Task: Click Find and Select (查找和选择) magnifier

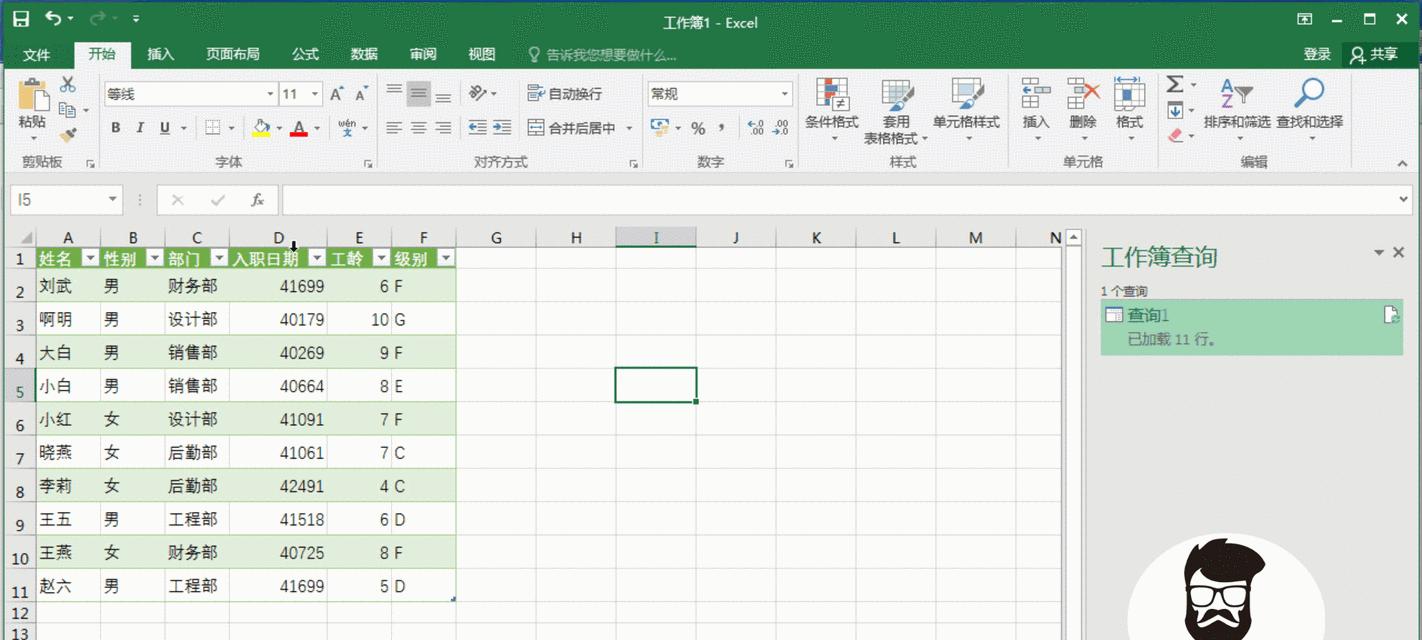Action: [x=1308, y=107]
